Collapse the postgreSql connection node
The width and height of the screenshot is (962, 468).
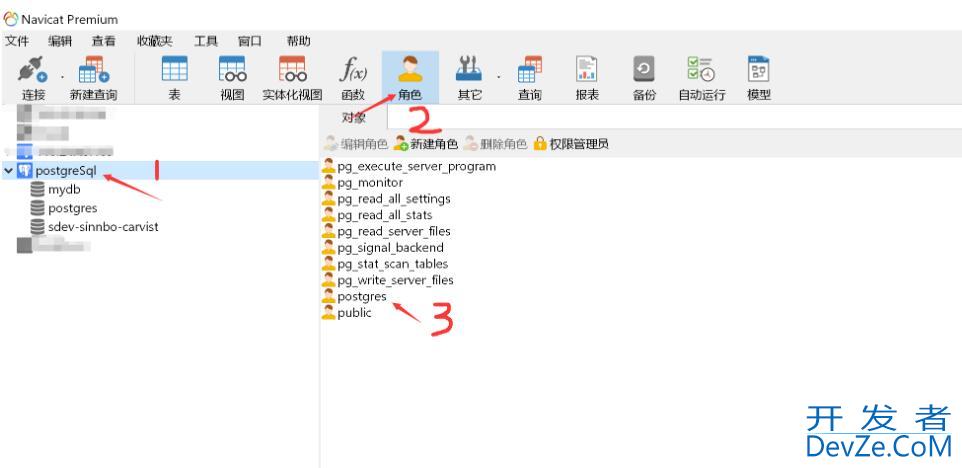click(8, 171)
